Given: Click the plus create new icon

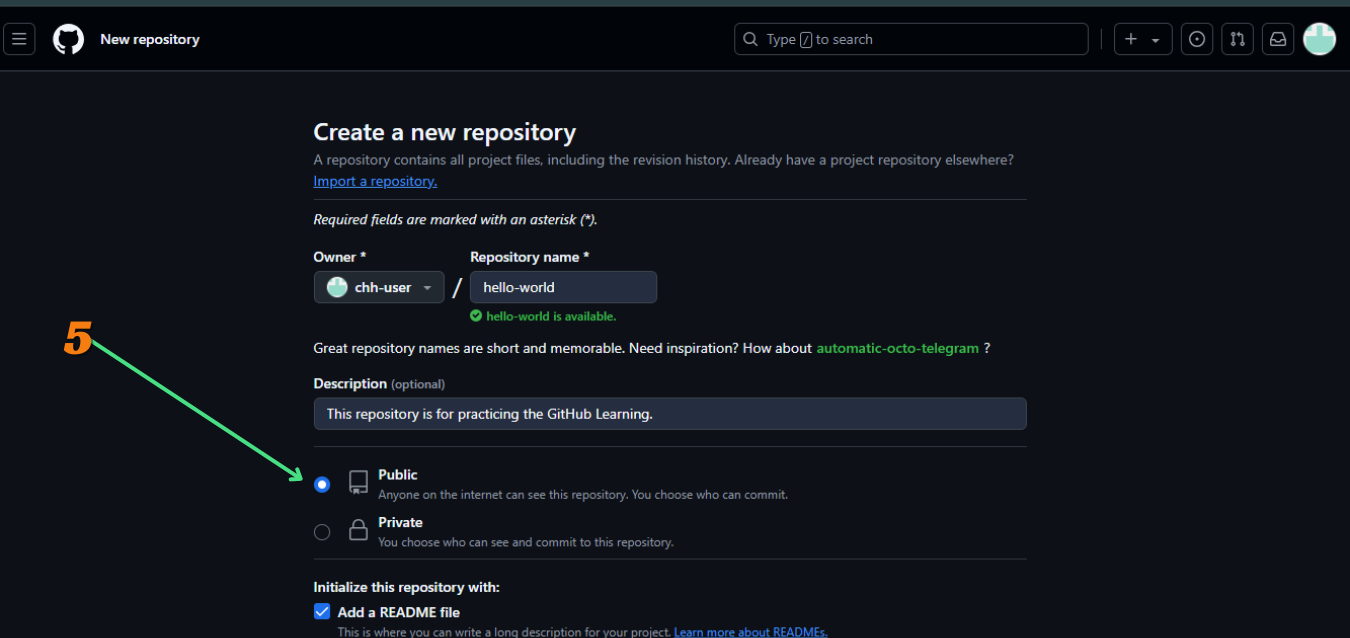Looking at the screenshot, I should click(1131, 39).
